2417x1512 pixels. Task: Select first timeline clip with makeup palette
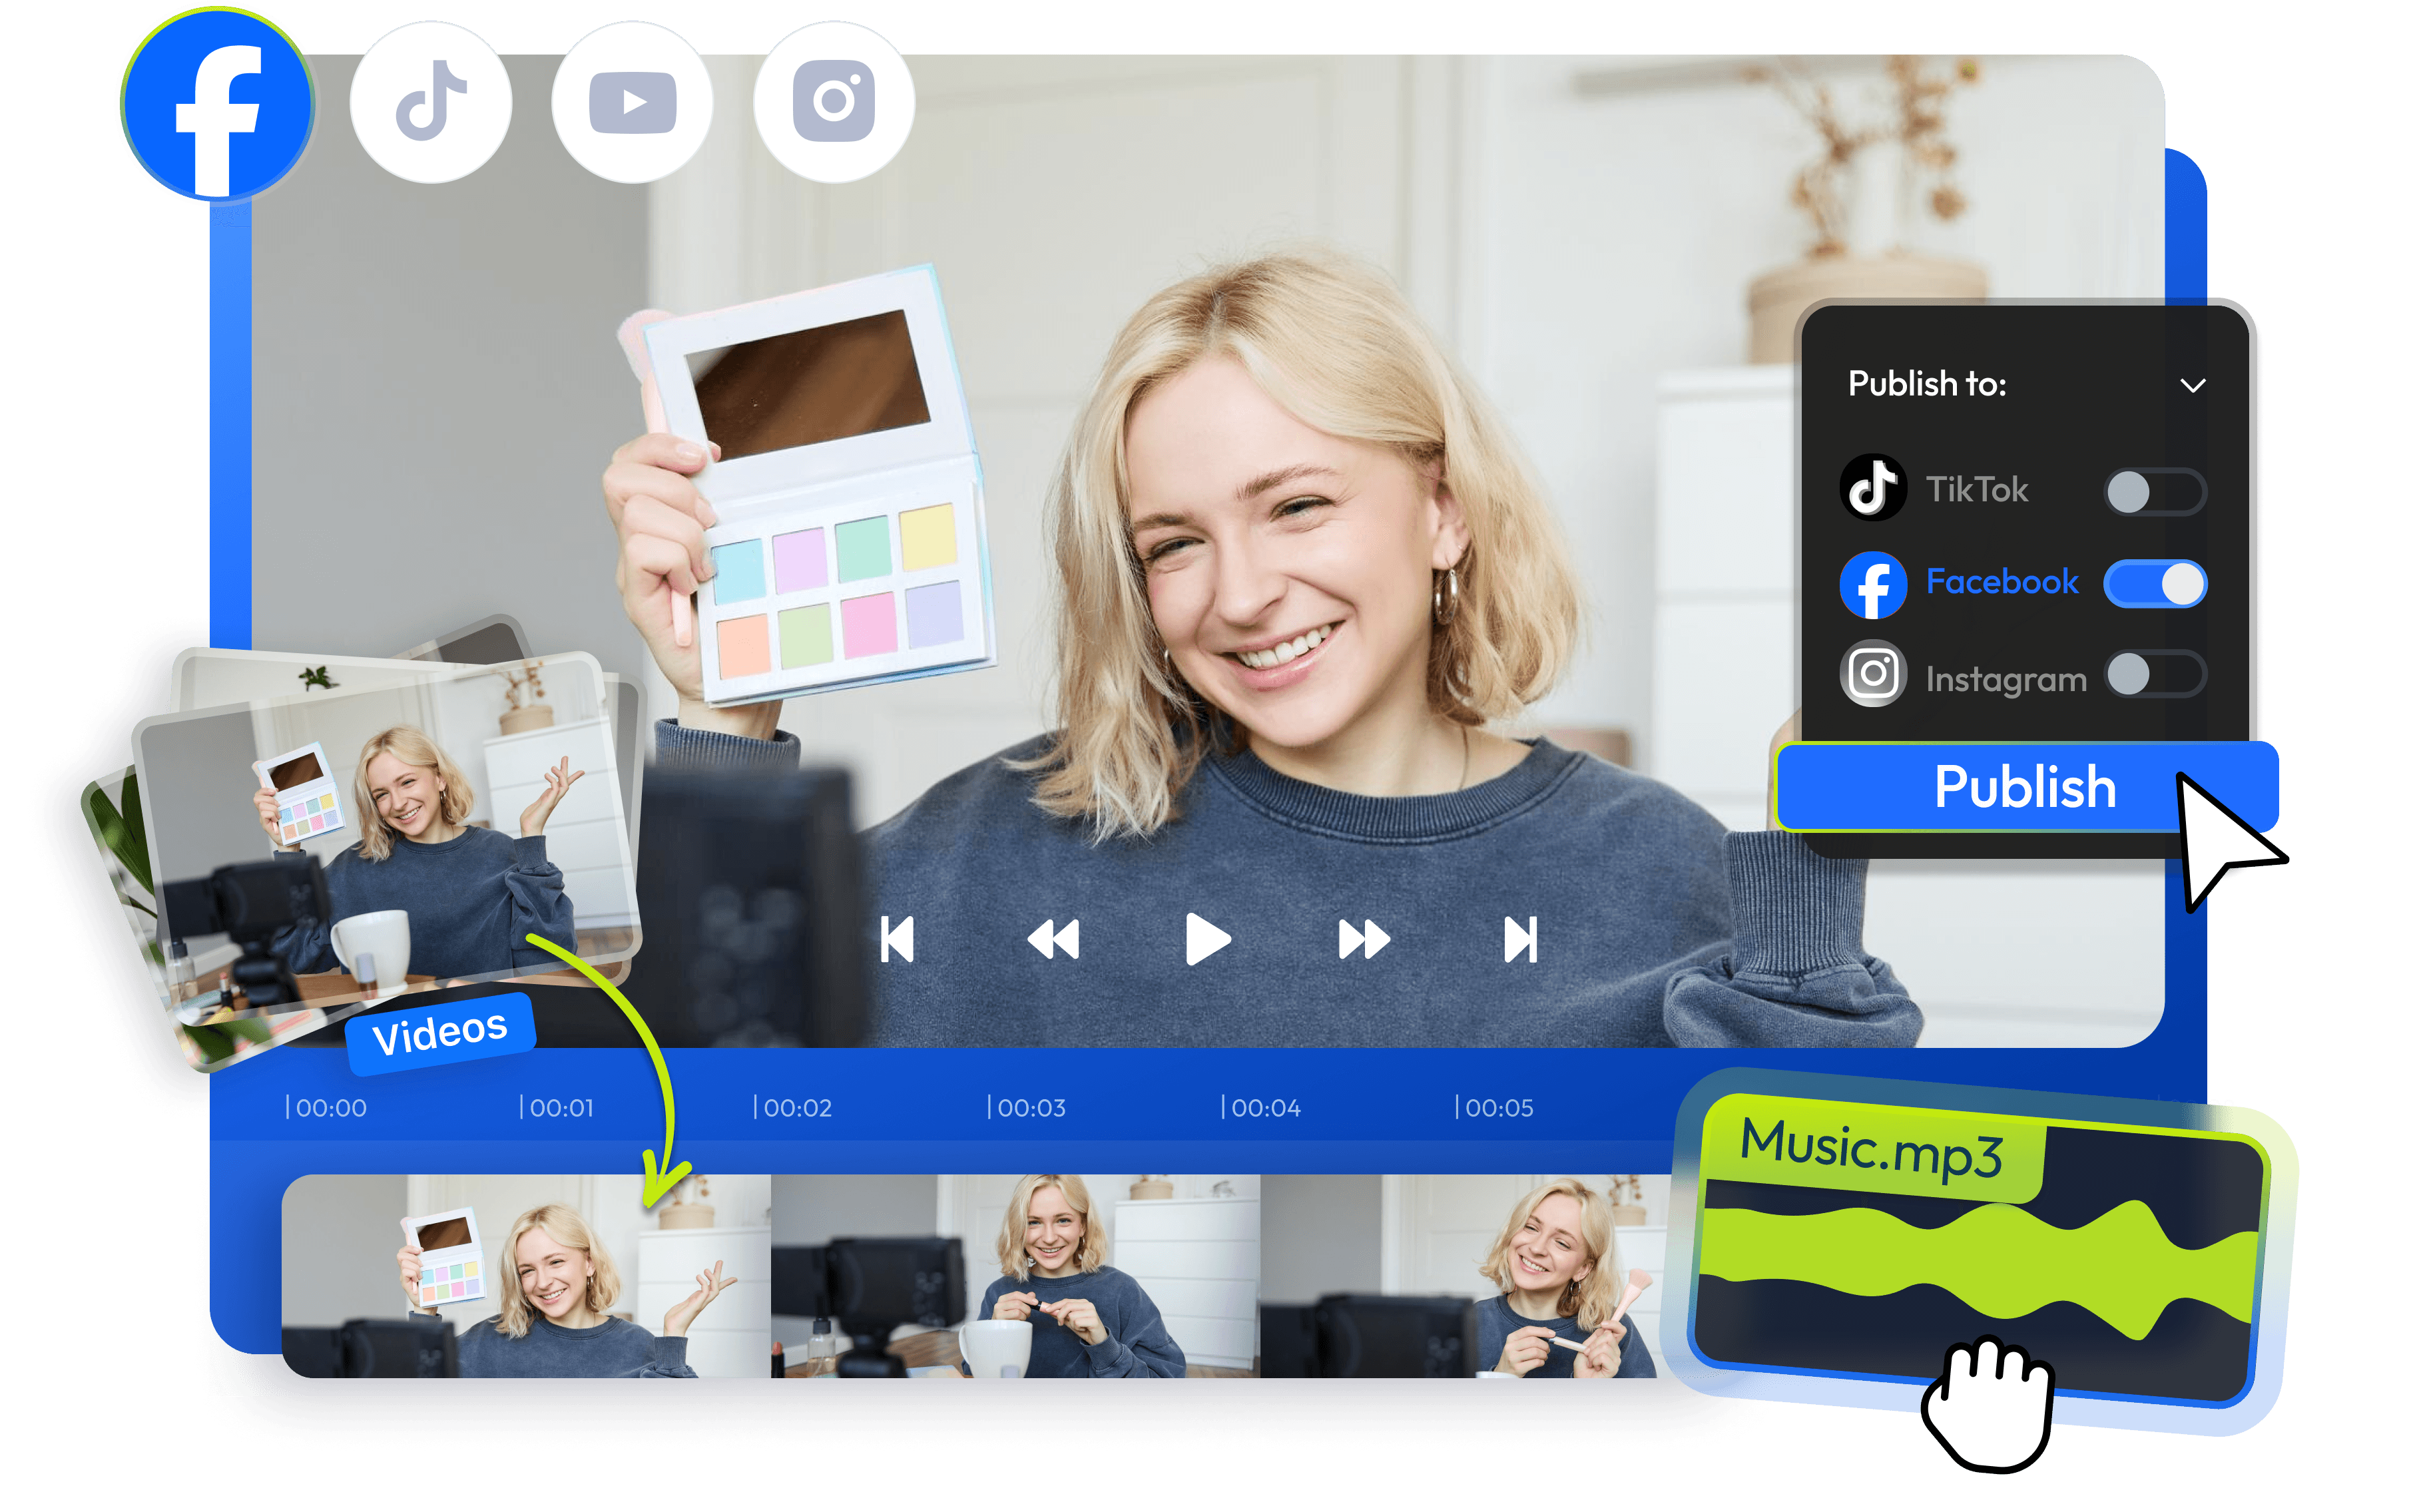click(526, 1276)
